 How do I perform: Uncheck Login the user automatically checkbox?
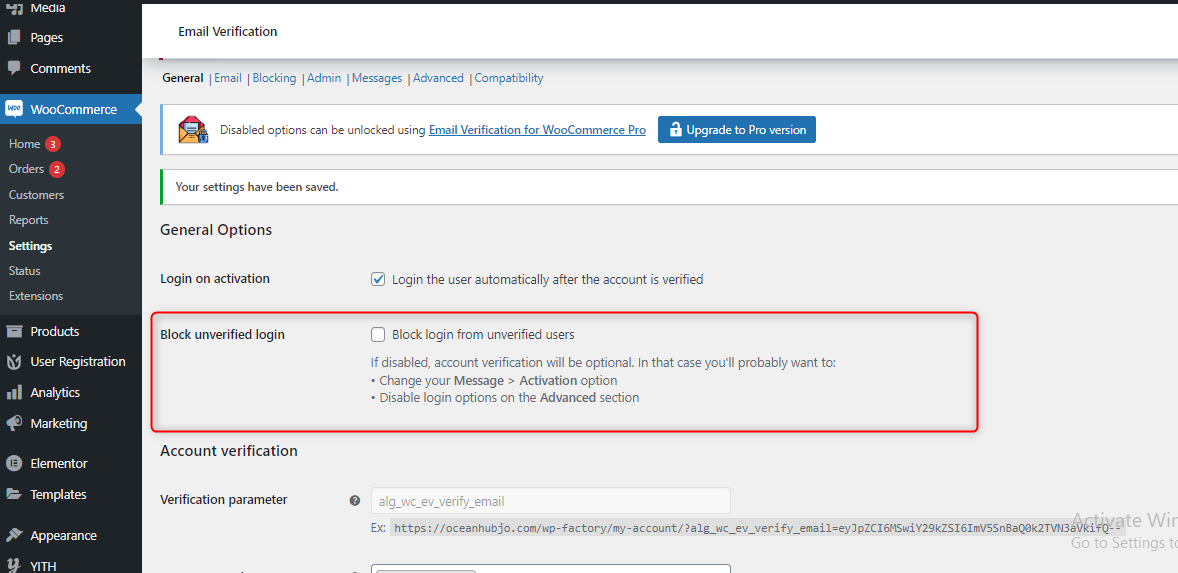point(379,279)
